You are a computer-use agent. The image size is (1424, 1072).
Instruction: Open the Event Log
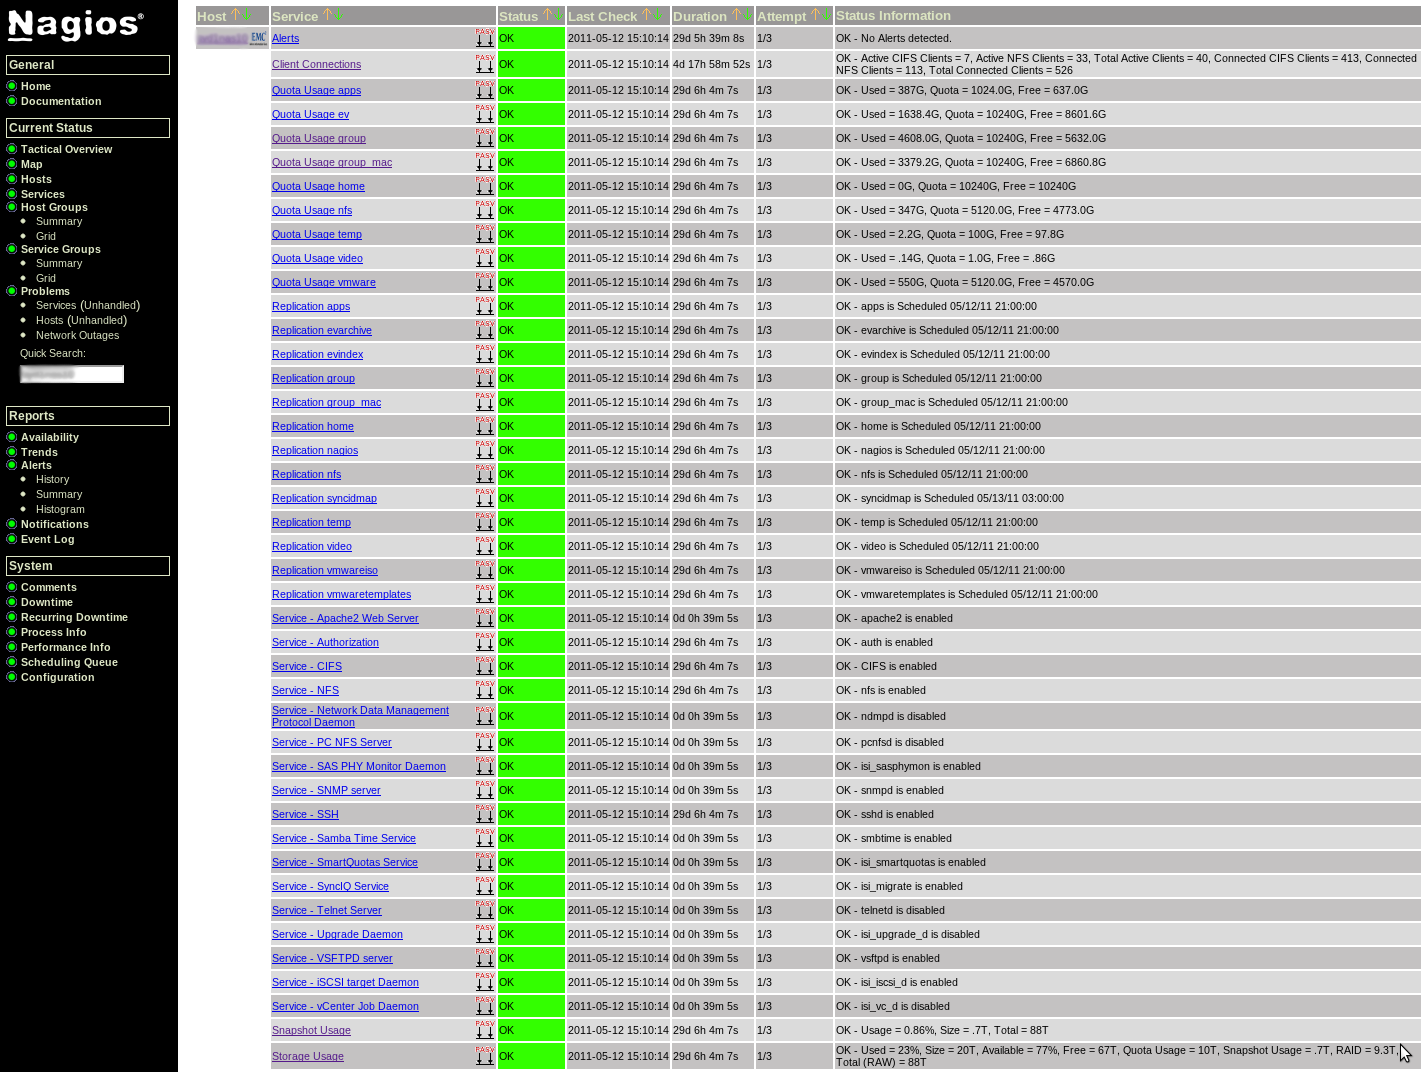point(48,539)
